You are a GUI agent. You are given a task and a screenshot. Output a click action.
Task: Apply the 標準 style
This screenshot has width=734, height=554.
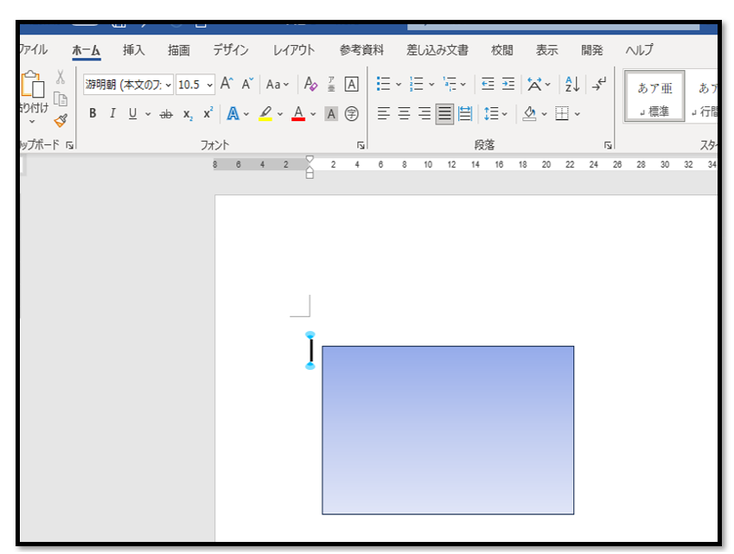(x=654, y=96)
